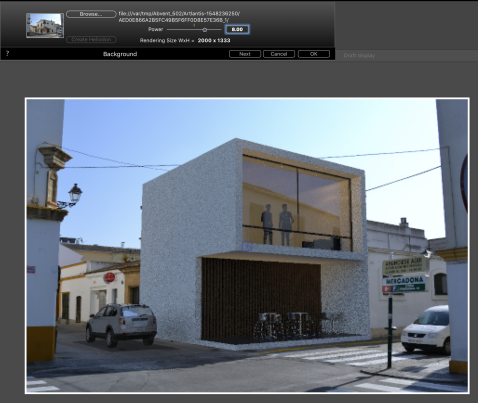Adjust the Power slider handle
This screenshot has height=403, width=478.
tap(205, 30)
